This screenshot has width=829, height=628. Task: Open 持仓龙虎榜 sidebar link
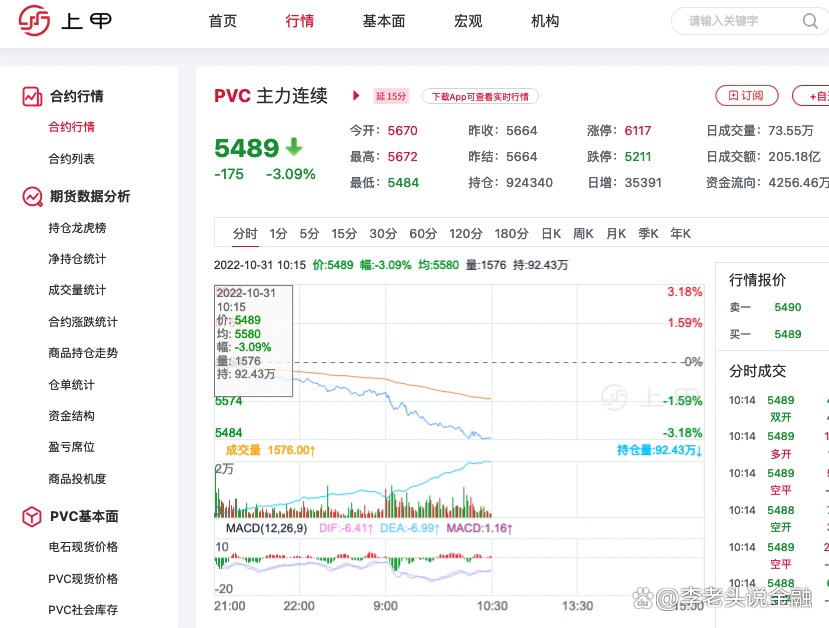[x=77, y=228]
